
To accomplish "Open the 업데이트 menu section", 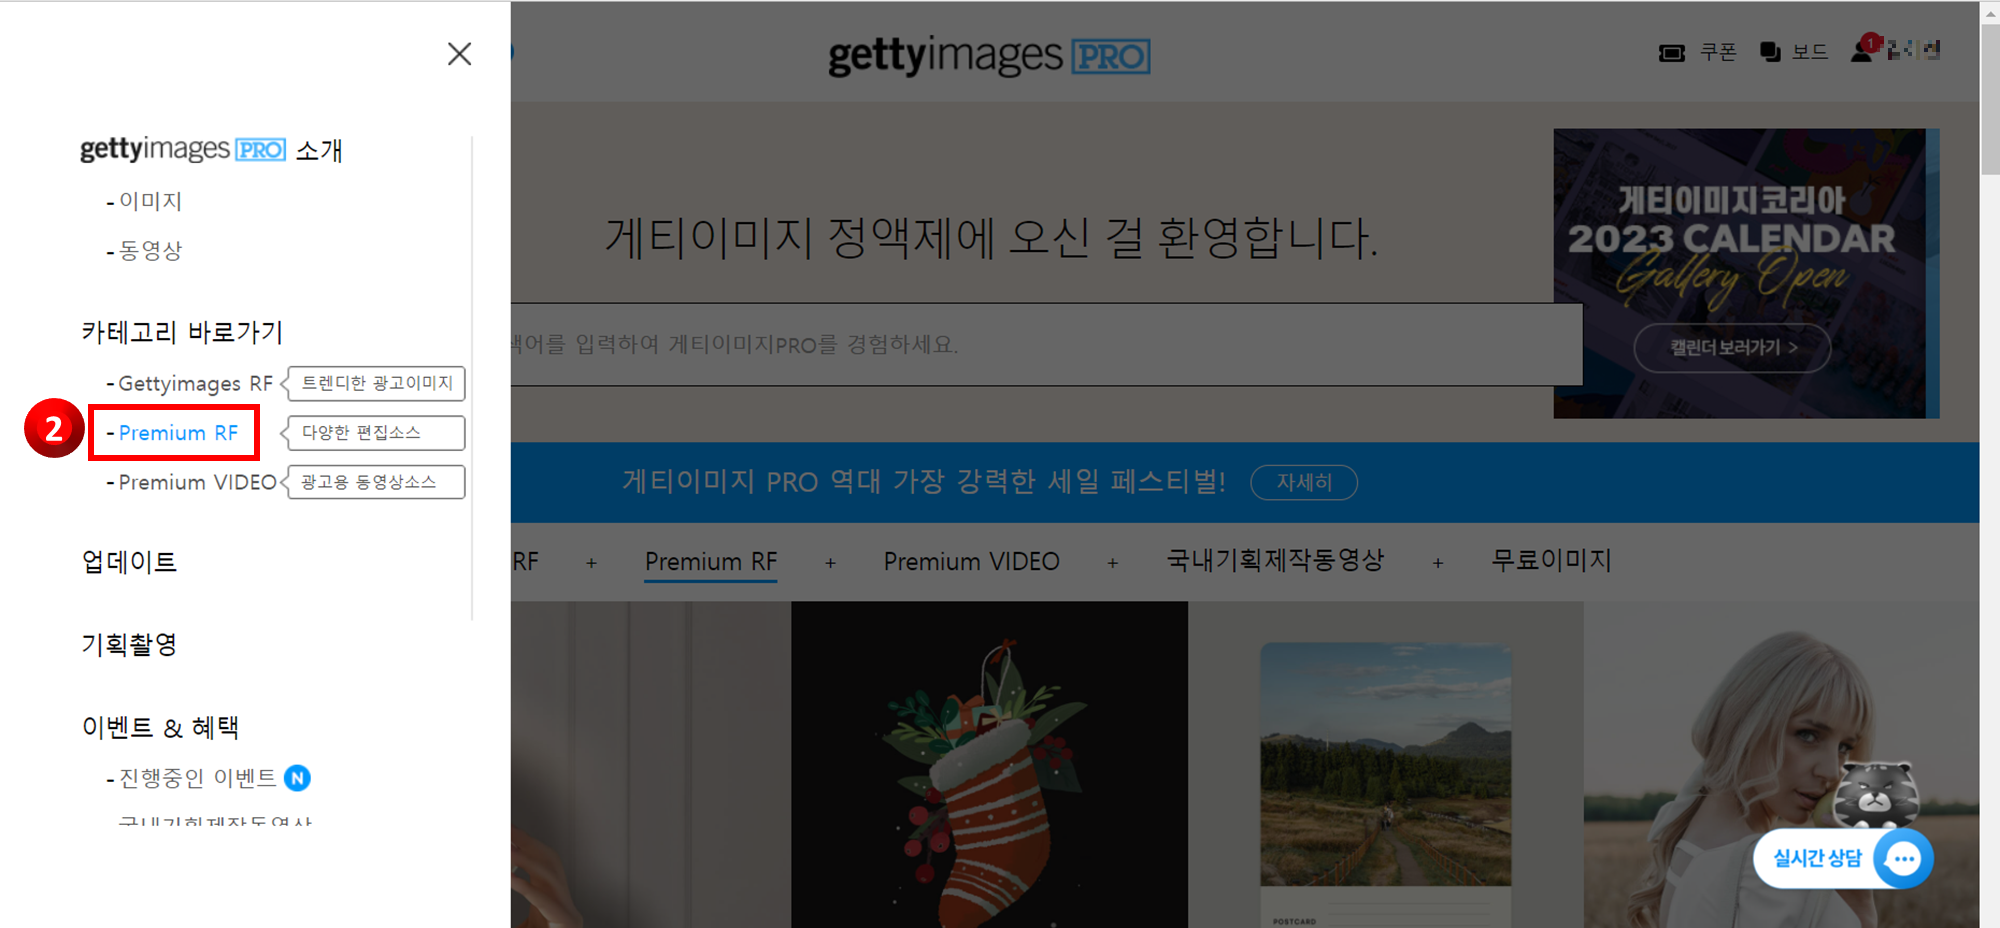I will click(129, 562).
